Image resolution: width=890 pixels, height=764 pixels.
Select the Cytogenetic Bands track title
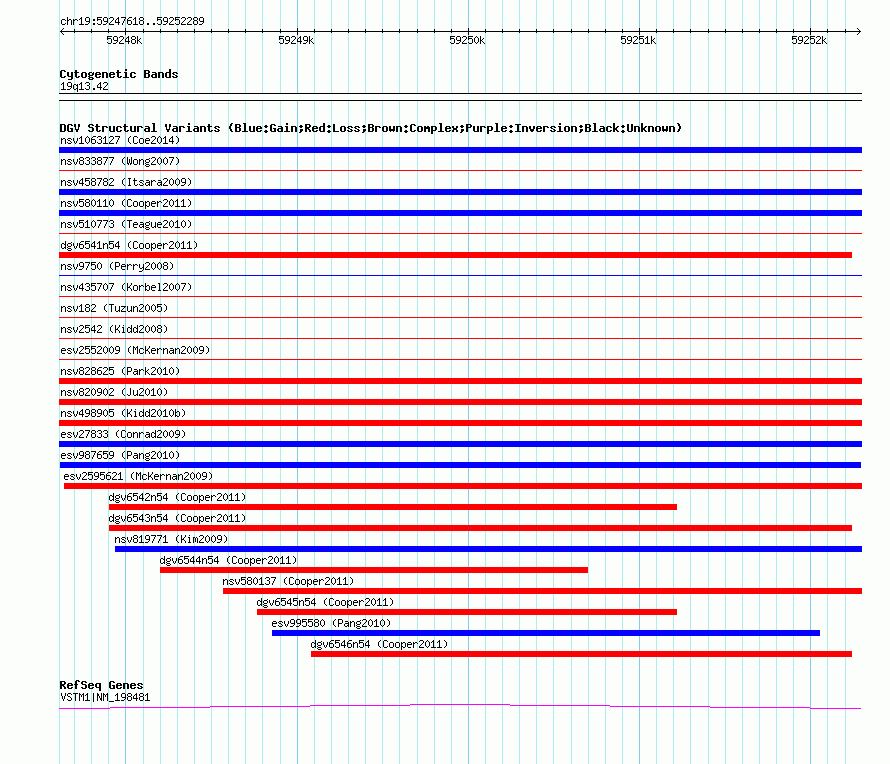click(x=119, y=74)
